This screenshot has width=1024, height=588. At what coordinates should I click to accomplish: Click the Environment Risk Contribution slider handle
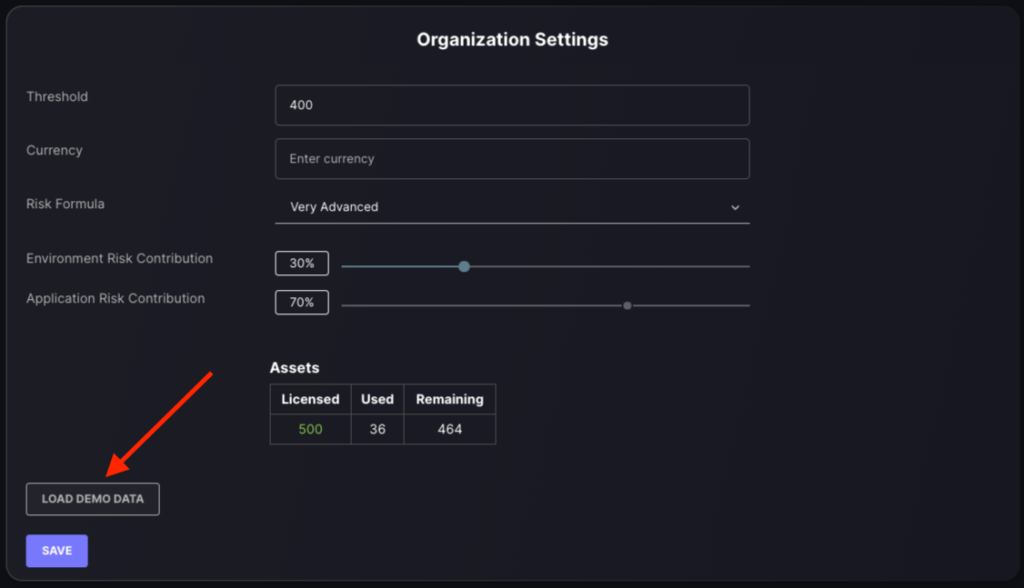point(464,267)
